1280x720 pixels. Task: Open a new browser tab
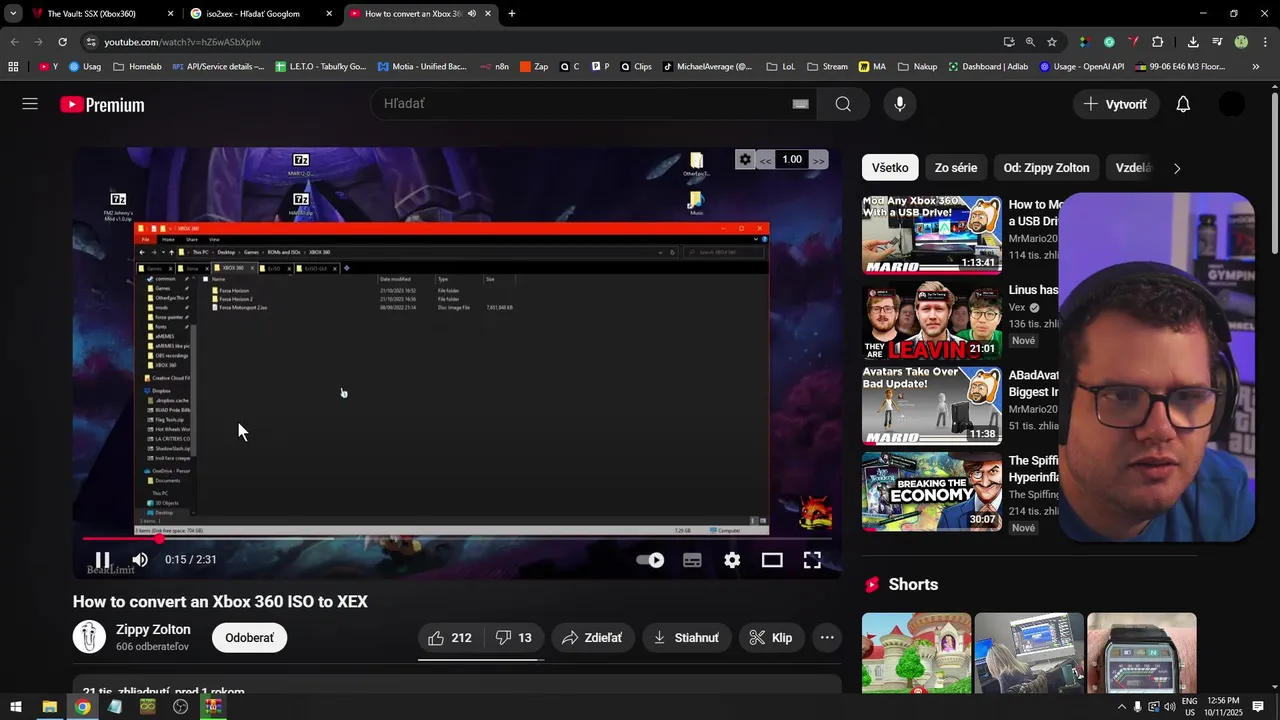pyautogui.click(x=512, y=14)
